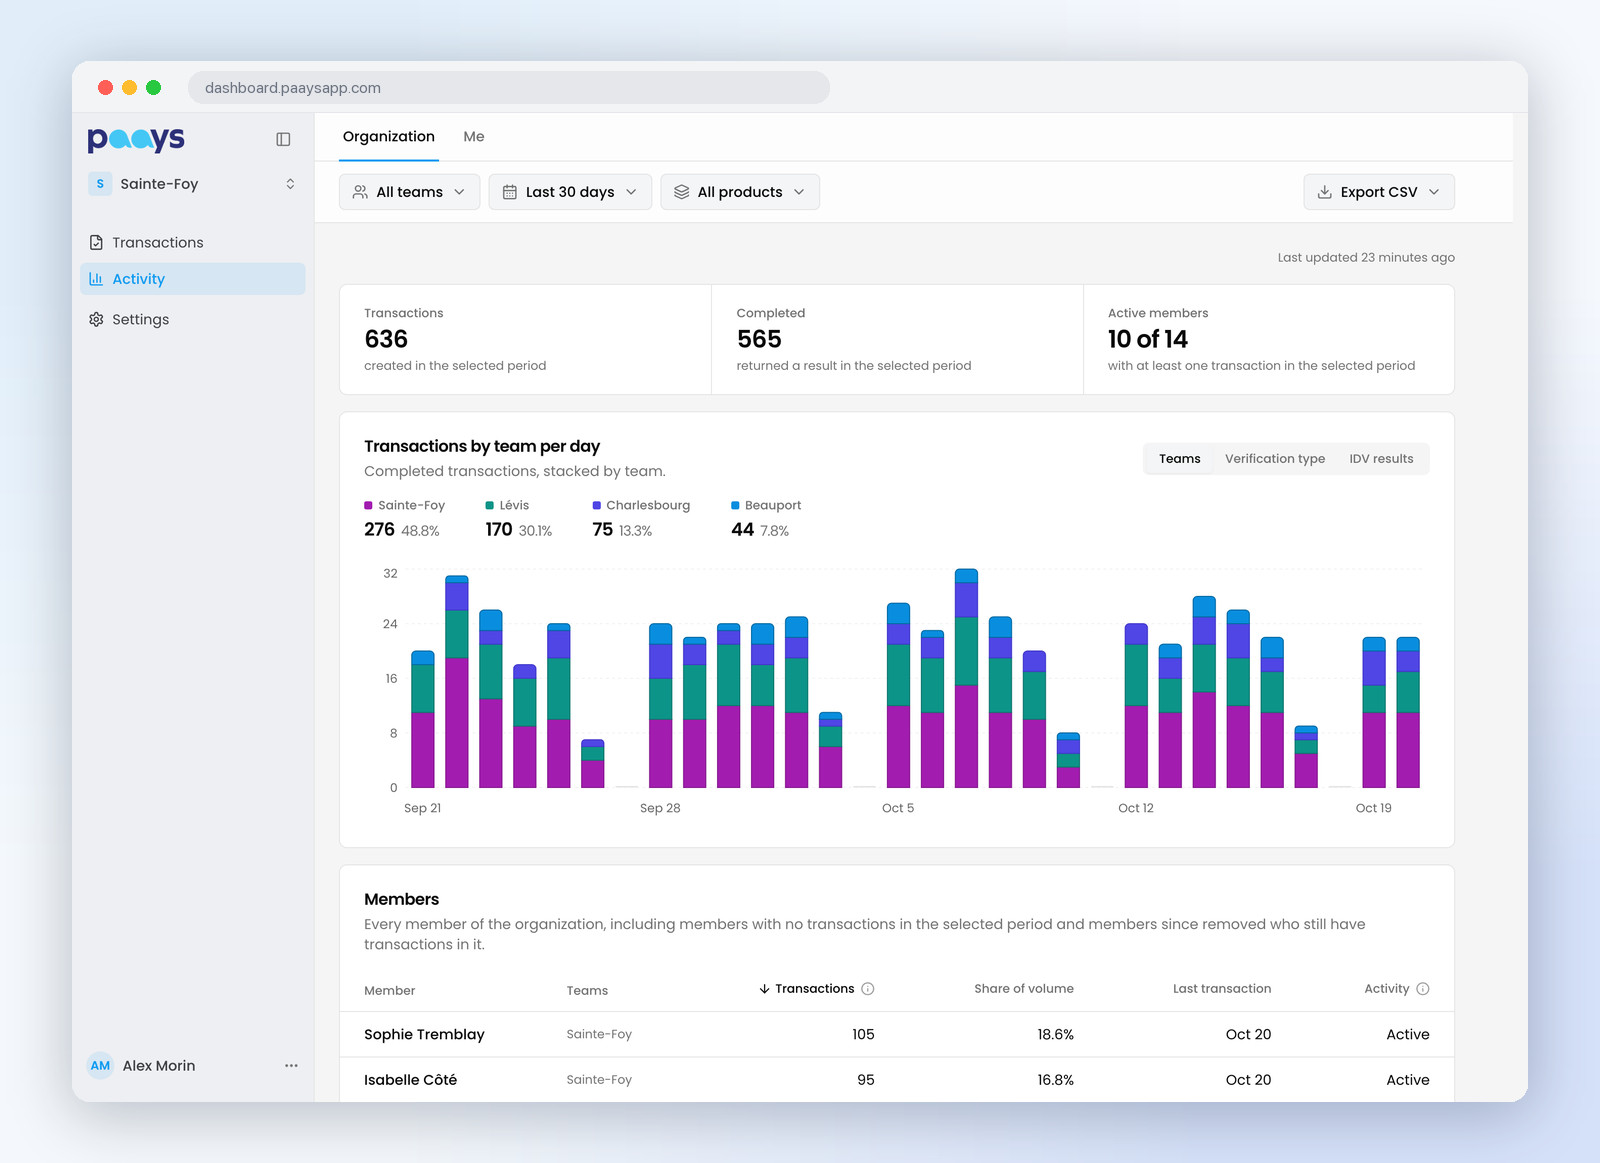The height and width of the screenshot is (1163, 1600).
Task: Sort by Transactions column arrow
Action: coord(764,989)
